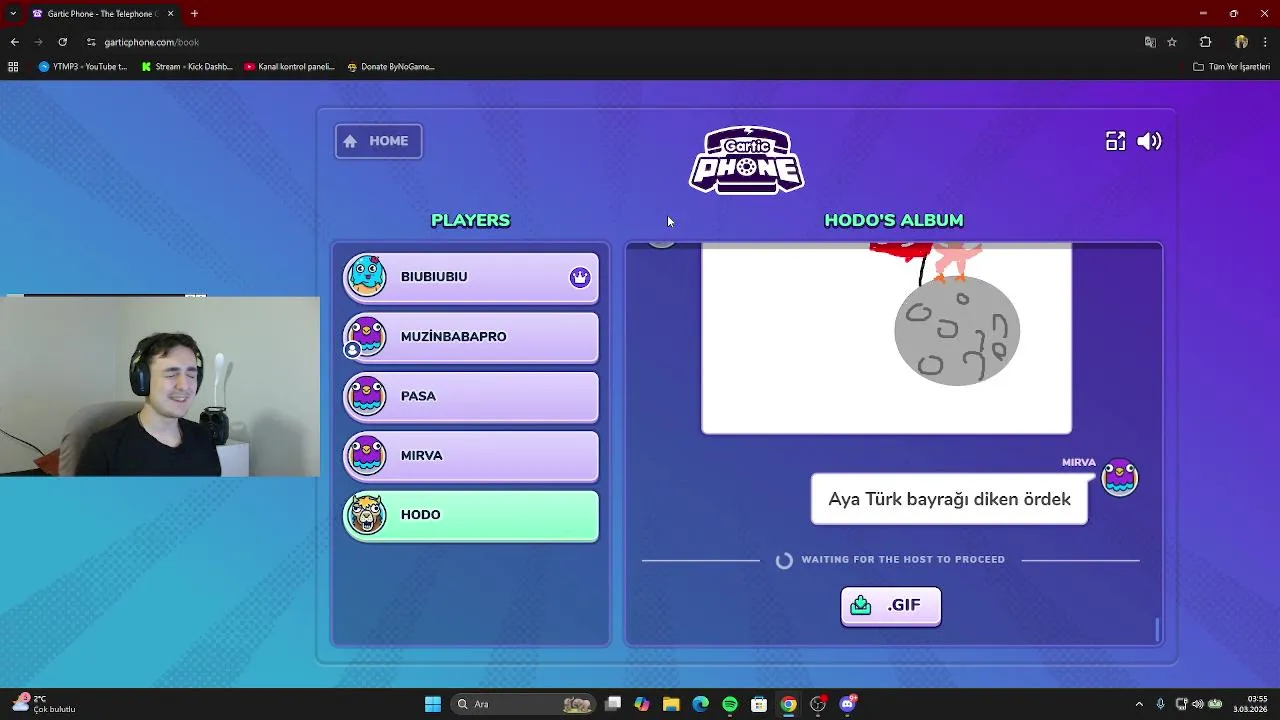Open volume control in tray
Screen dimensions: 1280x720
[1198, 704]
